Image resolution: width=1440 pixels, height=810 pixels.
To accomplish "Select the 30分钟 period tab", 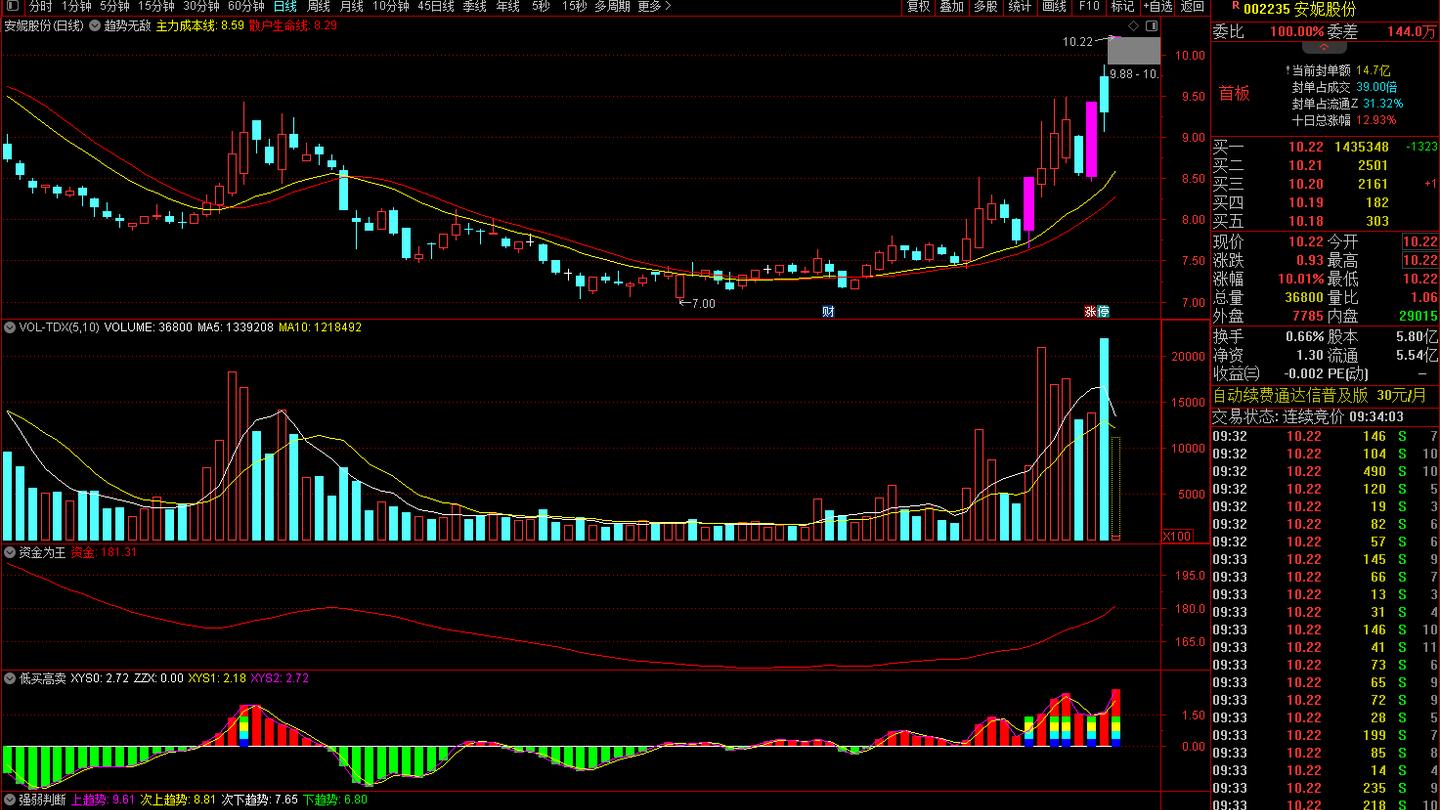I will [x=200, y=6].
